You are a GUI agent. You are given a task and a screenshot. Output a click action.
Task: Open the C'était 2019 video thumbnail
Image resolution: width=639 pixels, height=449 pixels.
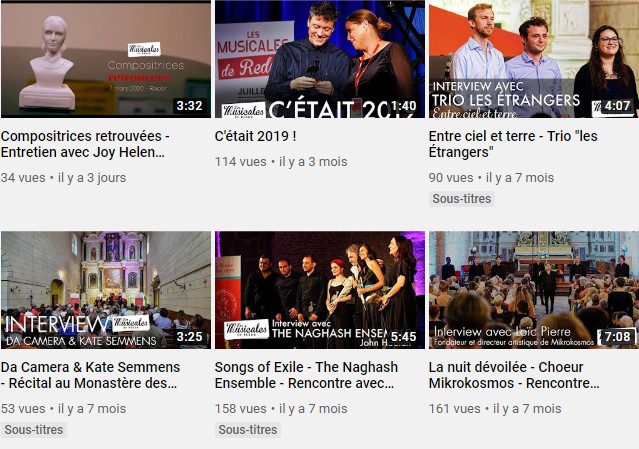(x=320, y=59)
